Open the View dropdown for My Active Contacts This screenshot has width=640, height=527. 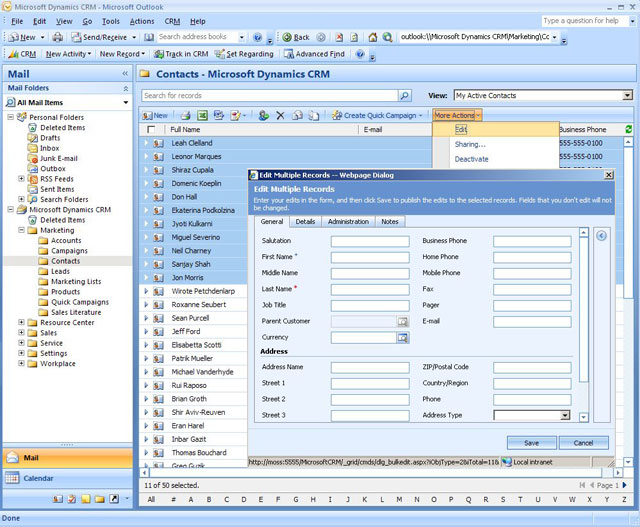[x=628, y=96]
